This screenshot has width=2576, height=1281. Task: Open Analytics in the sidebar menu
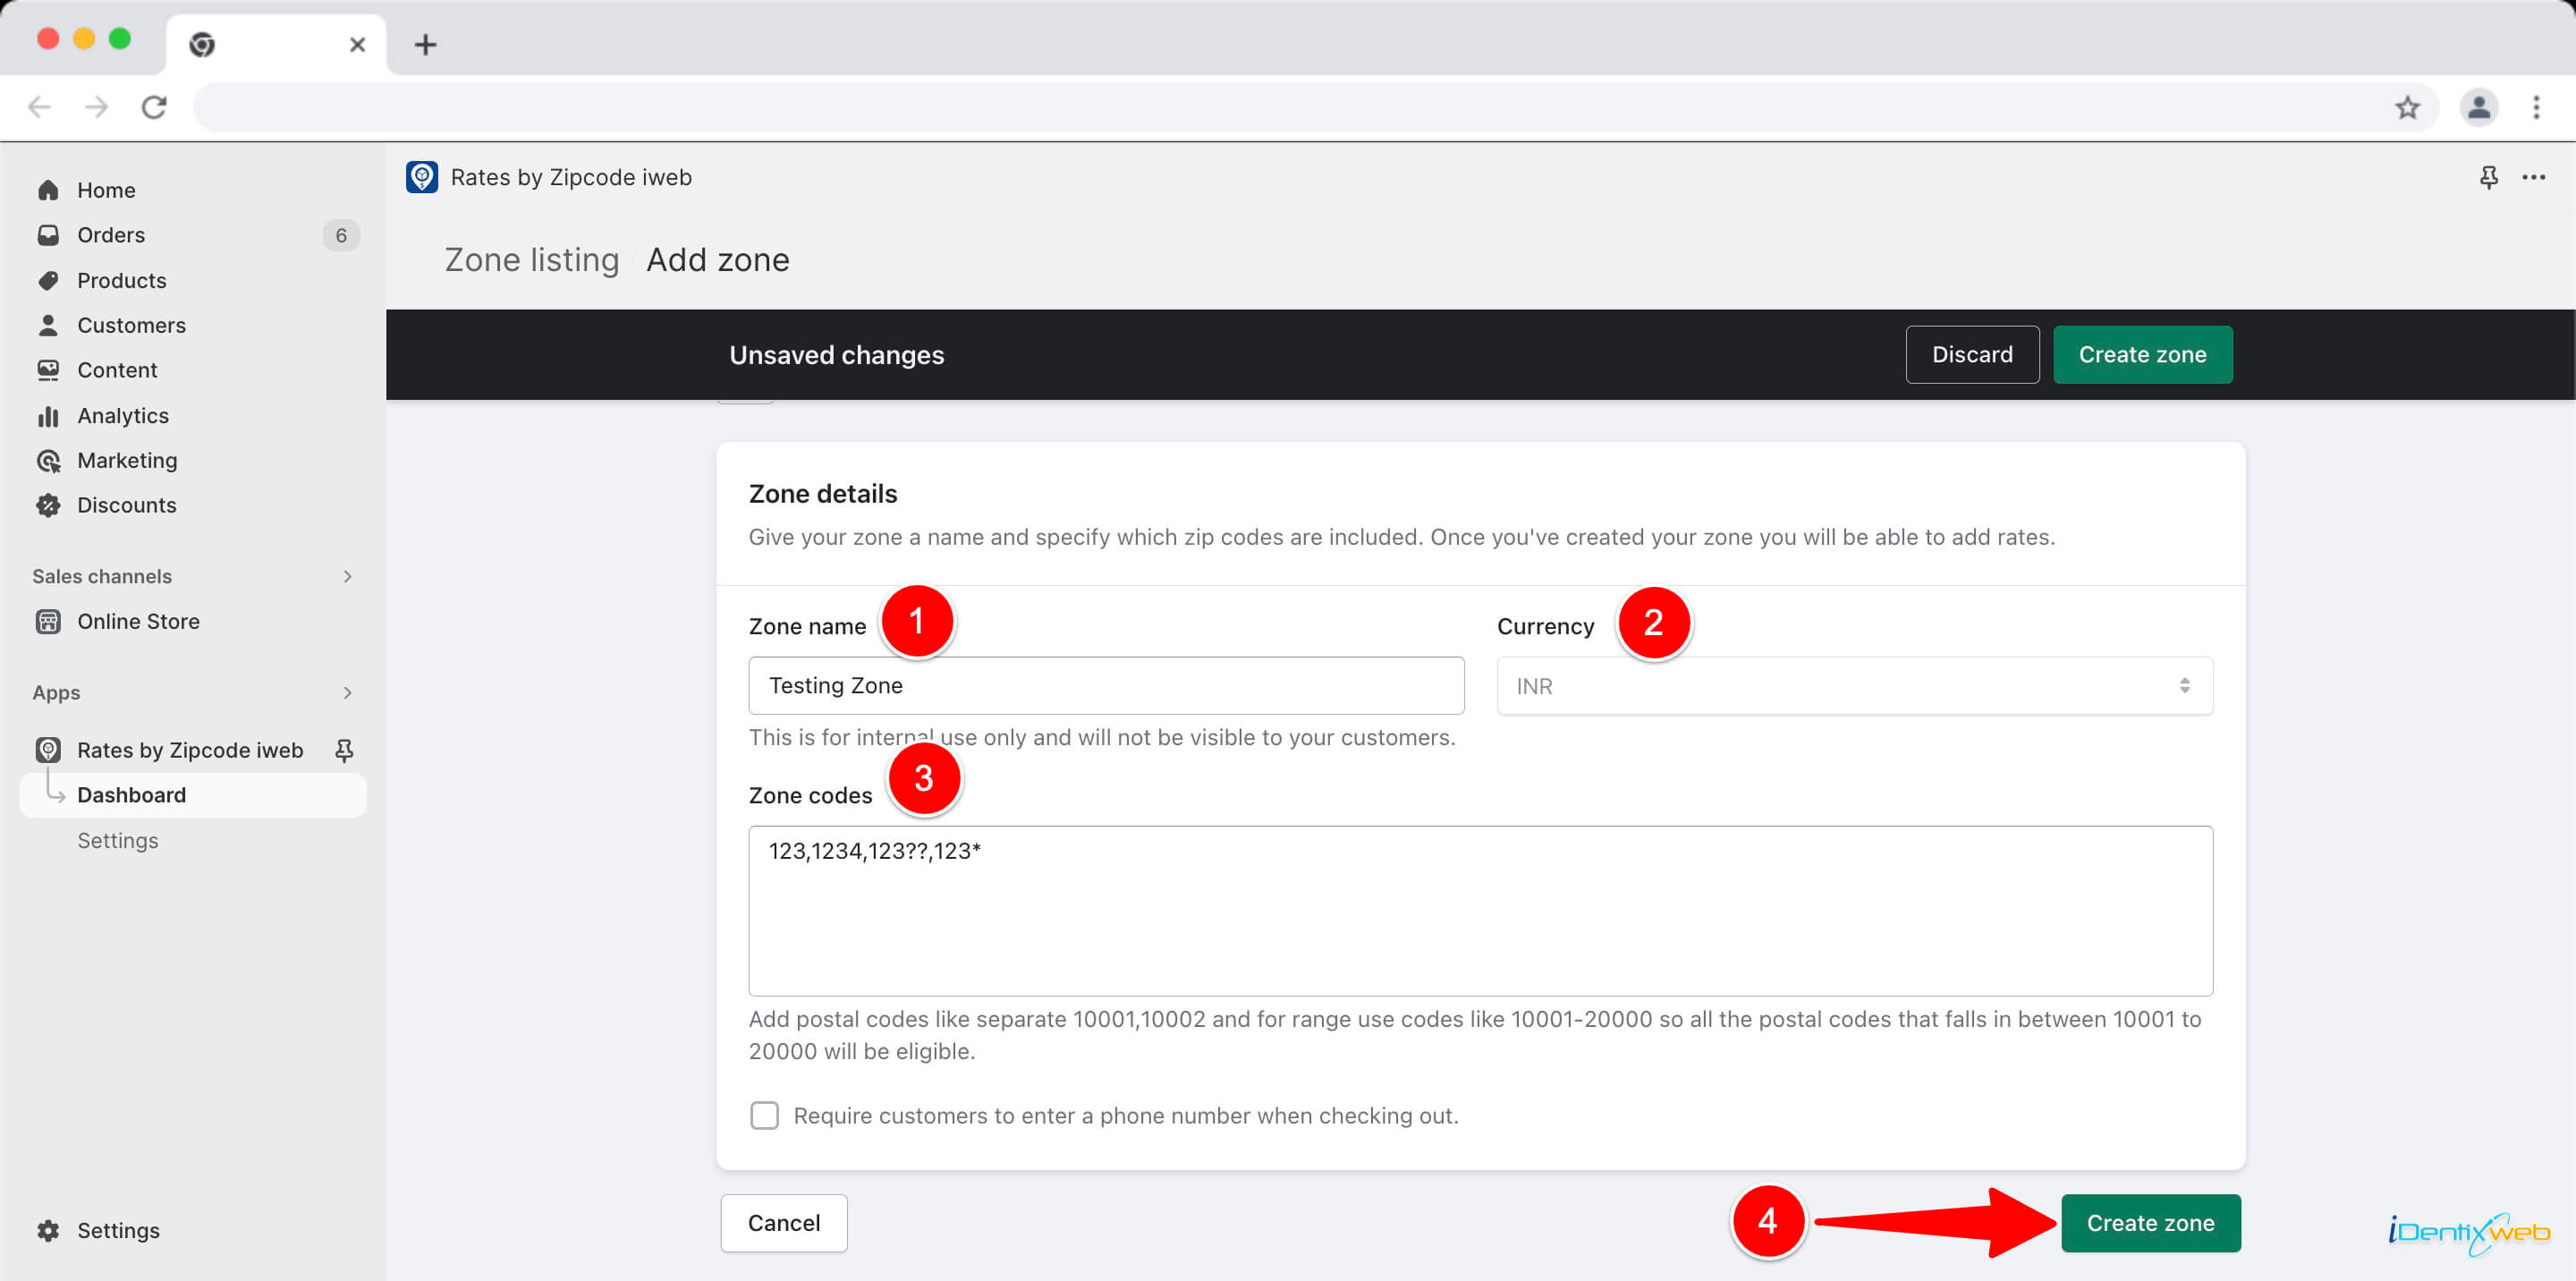(x=123, y=416)
